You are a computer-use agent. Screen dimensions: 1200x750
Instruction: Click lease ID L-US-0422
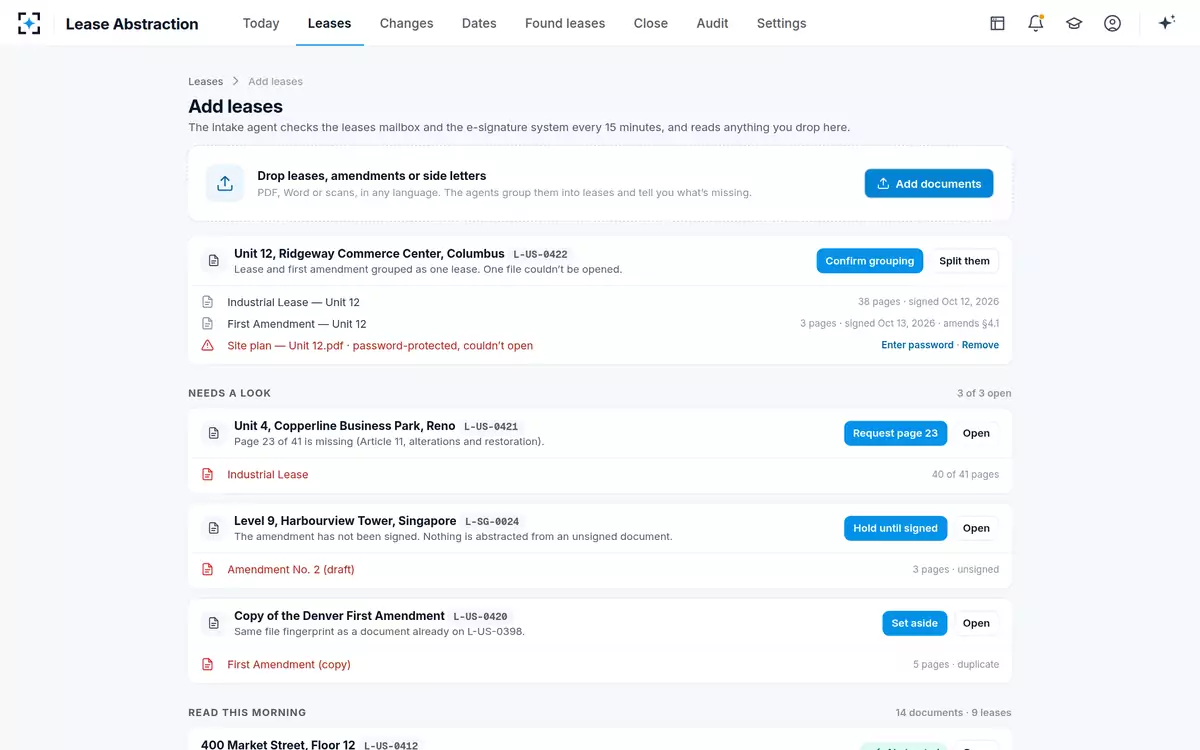[x=540, y=254]
